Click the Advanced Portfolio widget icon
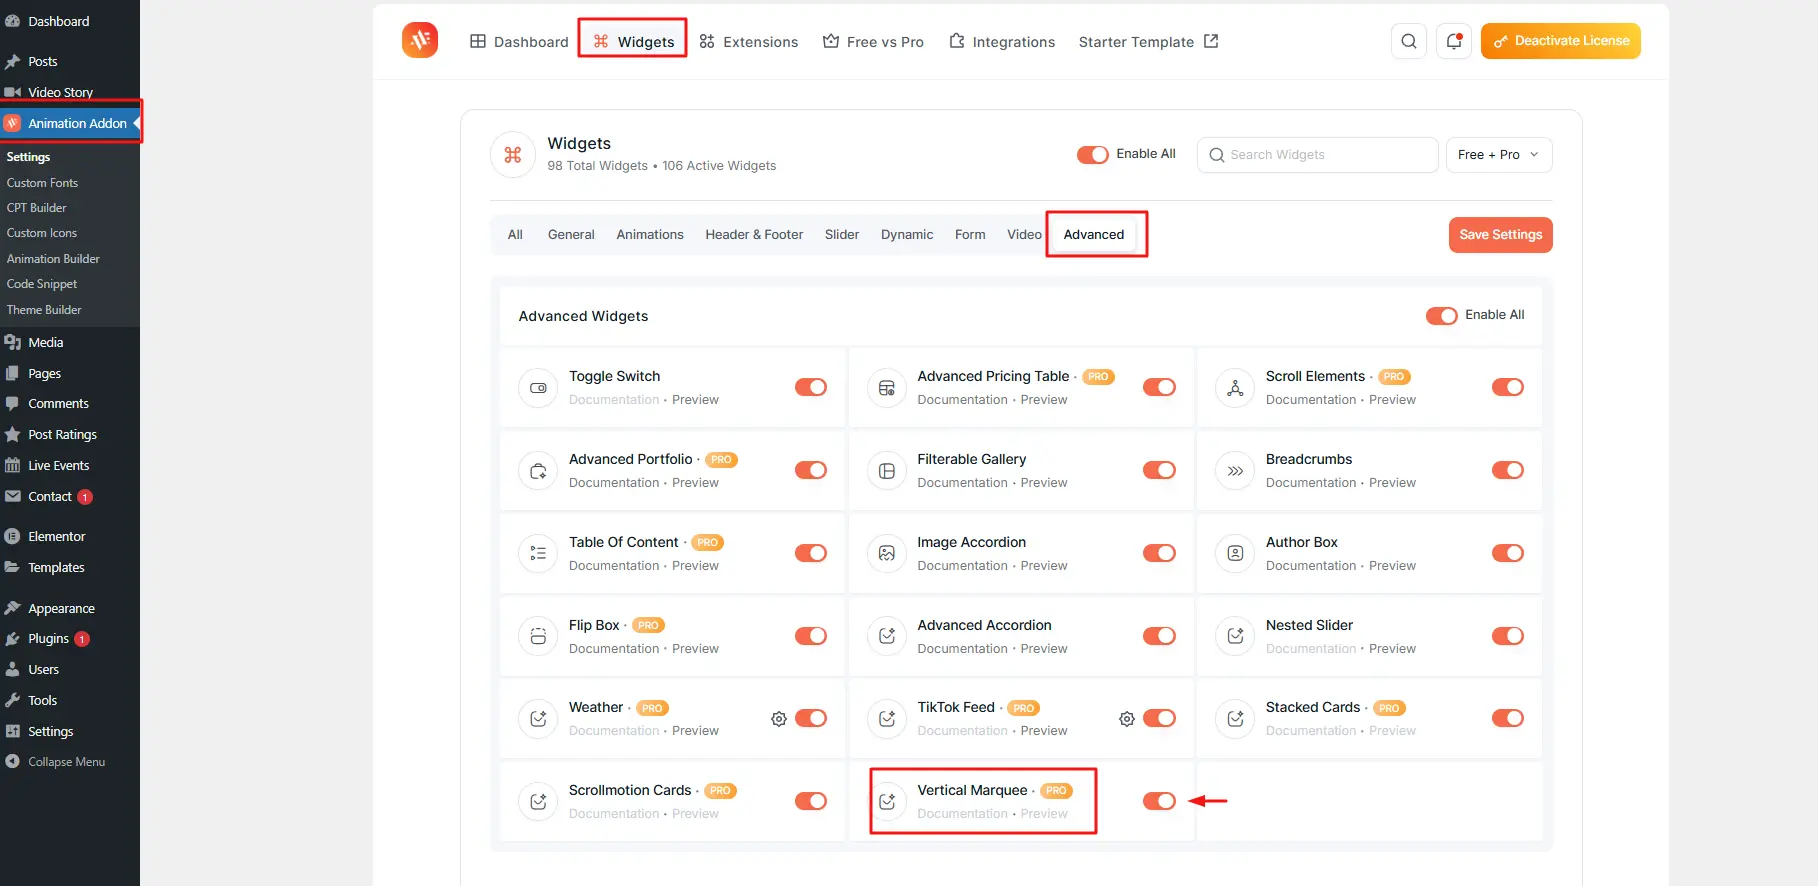1818x886 pixels. [x=538, y=471]
